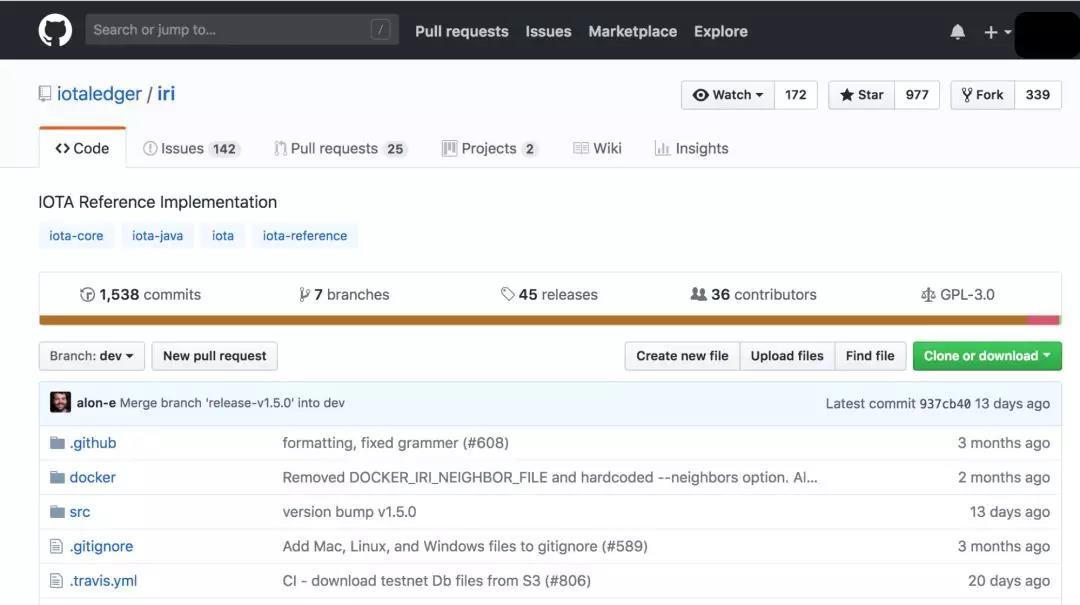Image resolution: width=1080 pixels, height=605 pixels.
Task: Open Marketplace in top navigation
Action: (x=632, y=31)
